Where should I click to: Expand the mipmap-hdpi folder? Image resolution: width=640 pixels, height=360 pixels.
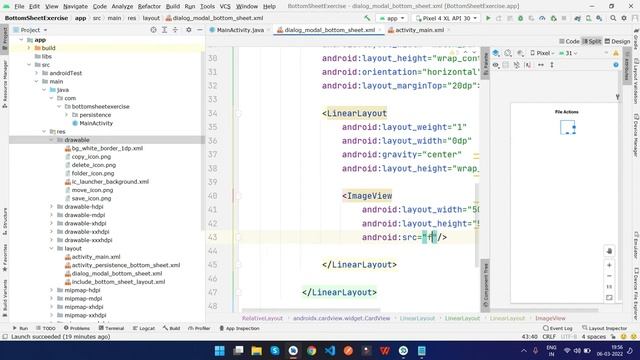(x=52, y=290)
